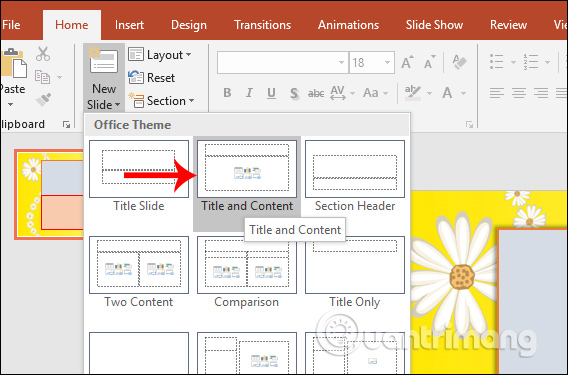Open the font color dropdown arrow

click(x=463, y=93)
